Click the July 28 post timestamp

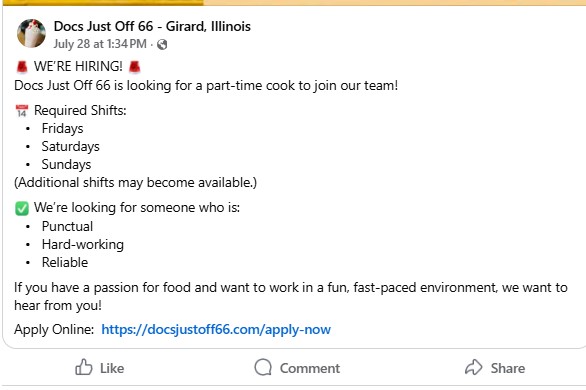coord(100,44)
